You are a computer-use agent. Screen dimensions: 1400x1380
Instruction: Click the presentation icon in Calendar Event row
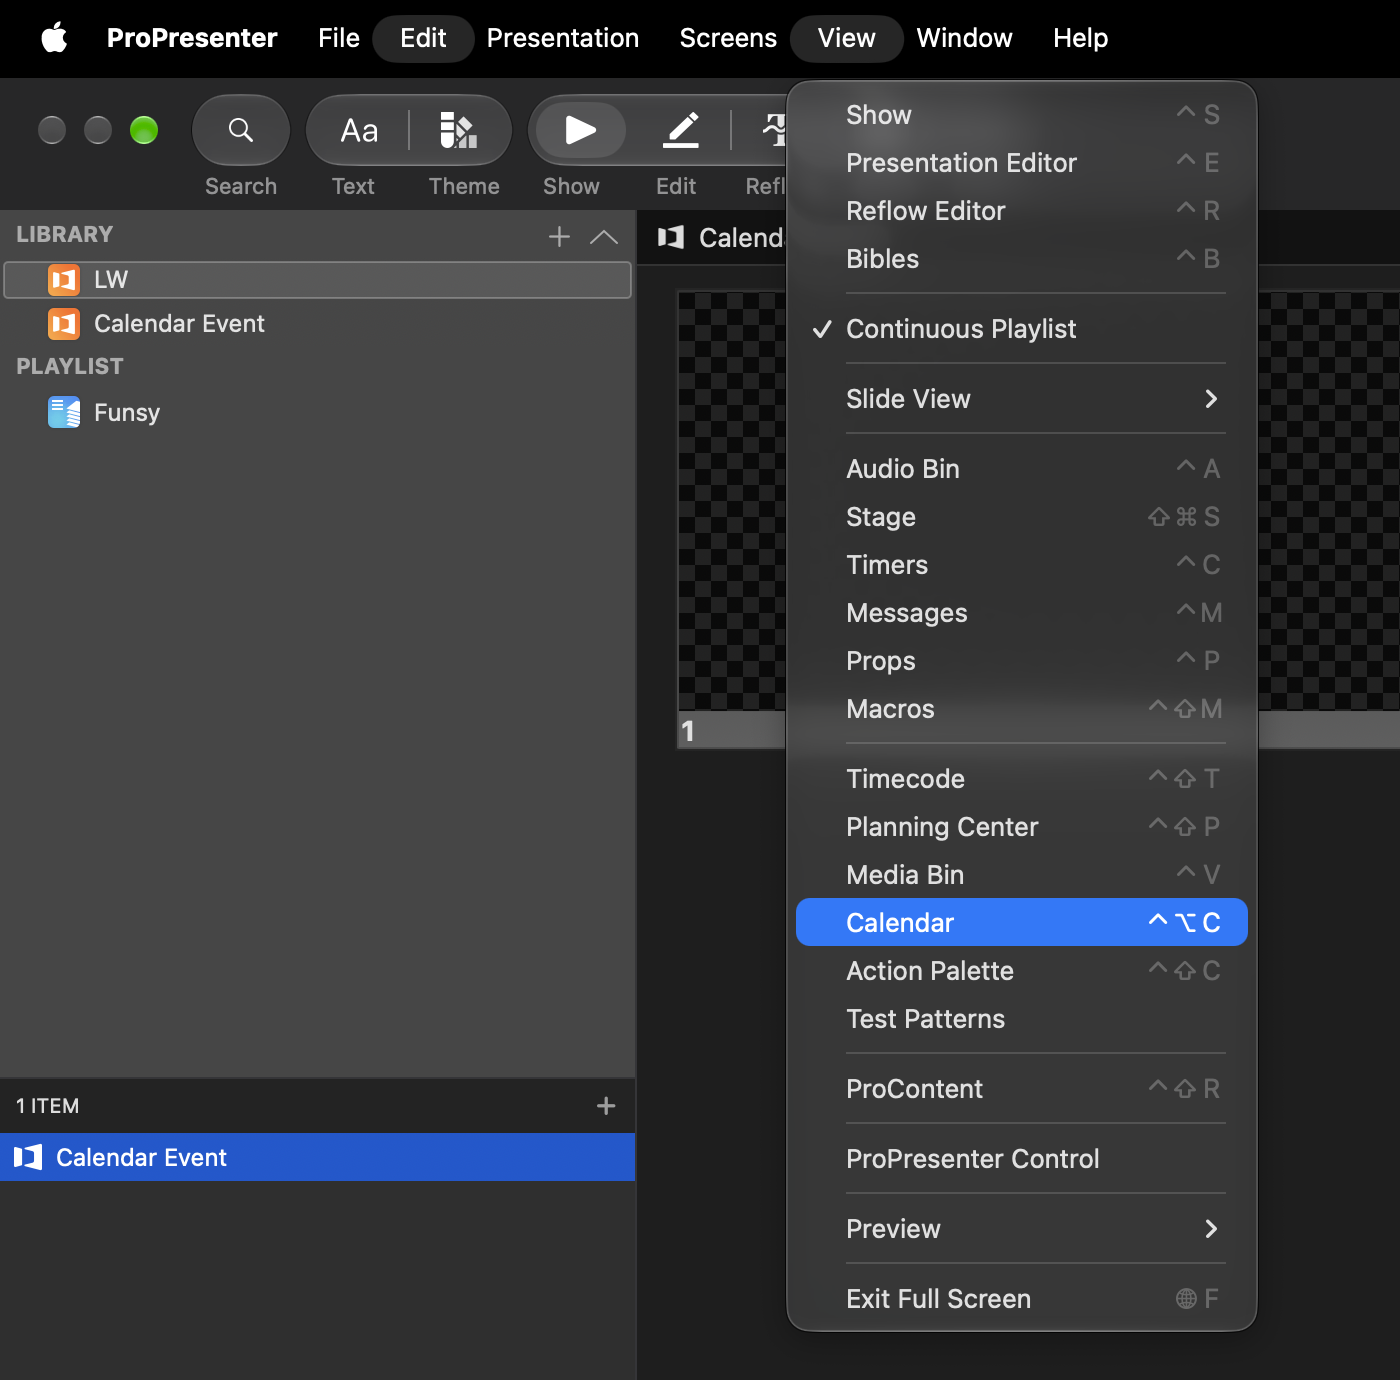(28, 1157)
